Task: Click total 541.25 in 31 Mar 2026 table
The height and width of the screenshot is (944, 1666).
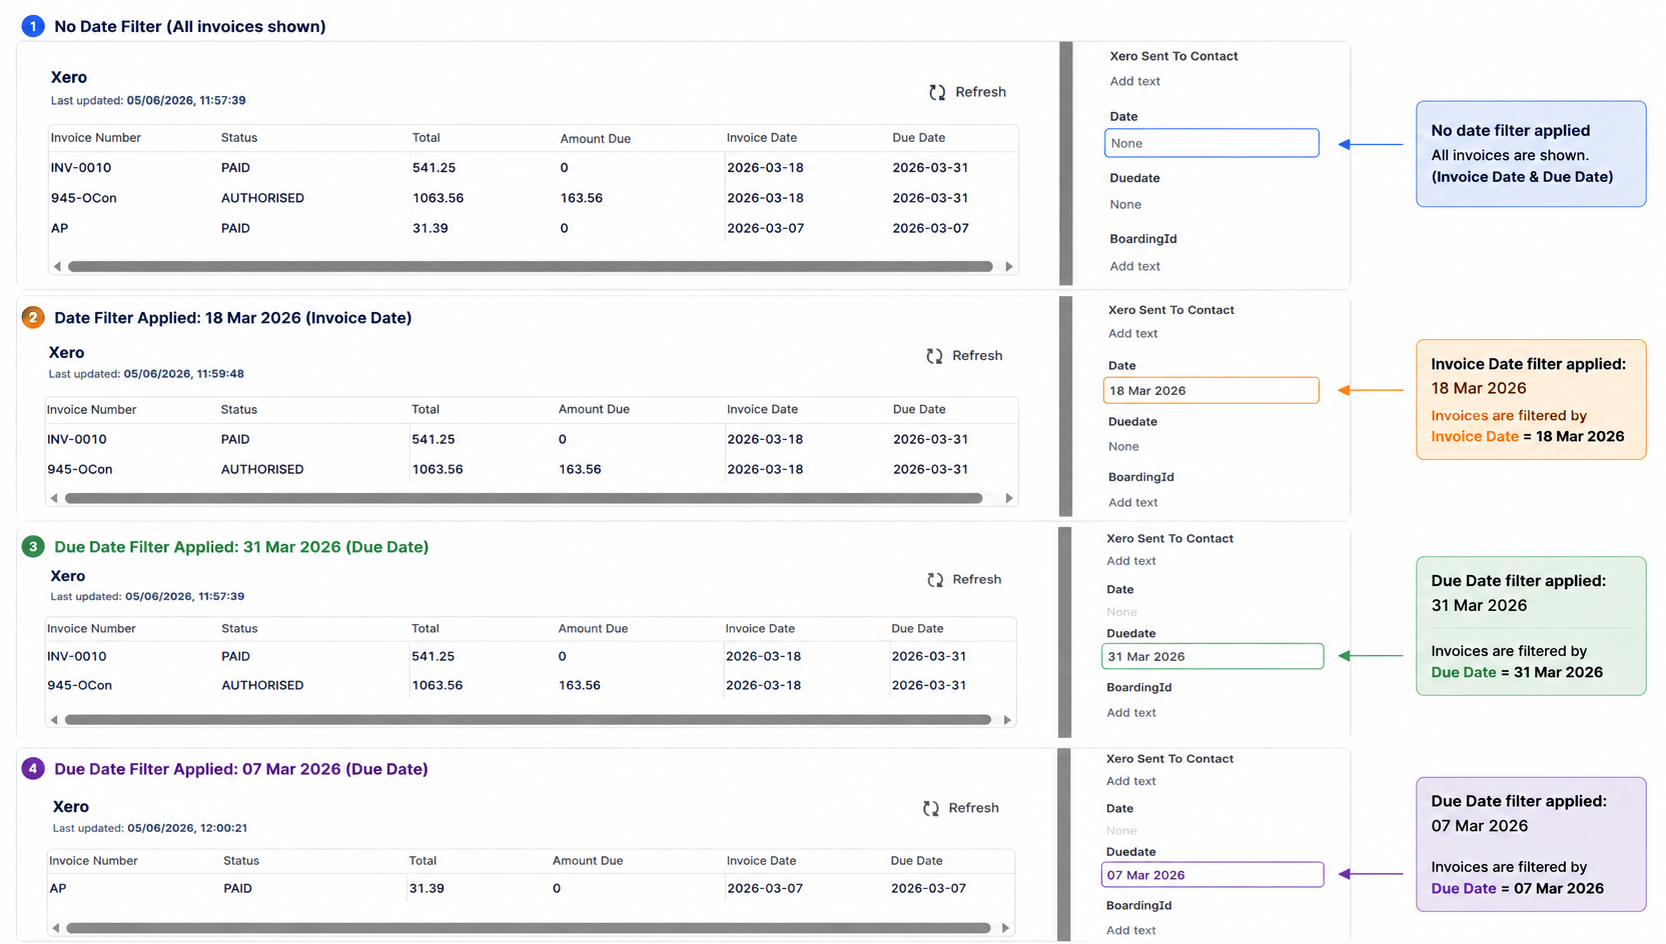Action: click(x=433, y=656)
